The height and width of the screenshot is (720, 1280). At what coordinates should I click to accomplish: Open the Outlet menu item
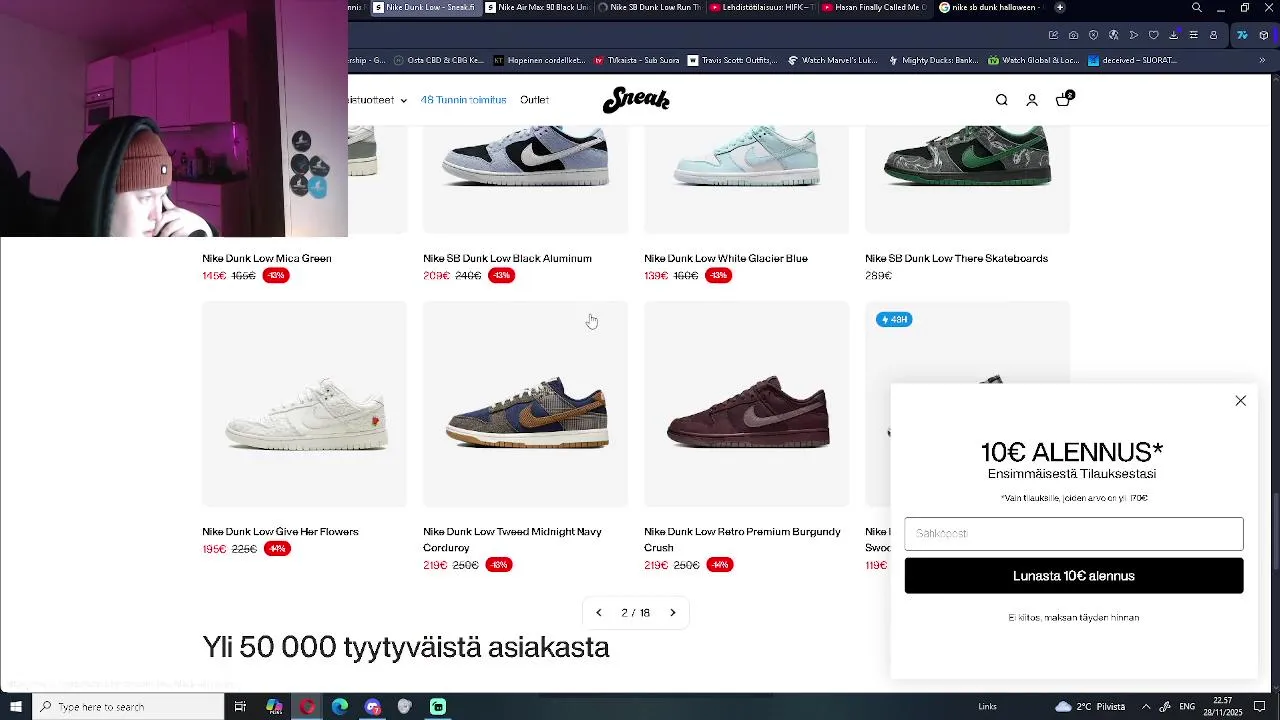coord(534,100)
